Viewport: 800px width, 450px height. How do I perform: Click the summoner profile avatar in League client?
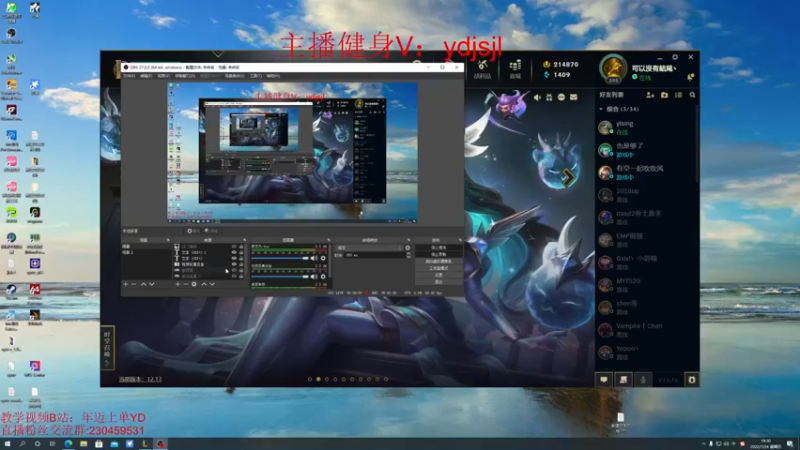coord(613,68)
